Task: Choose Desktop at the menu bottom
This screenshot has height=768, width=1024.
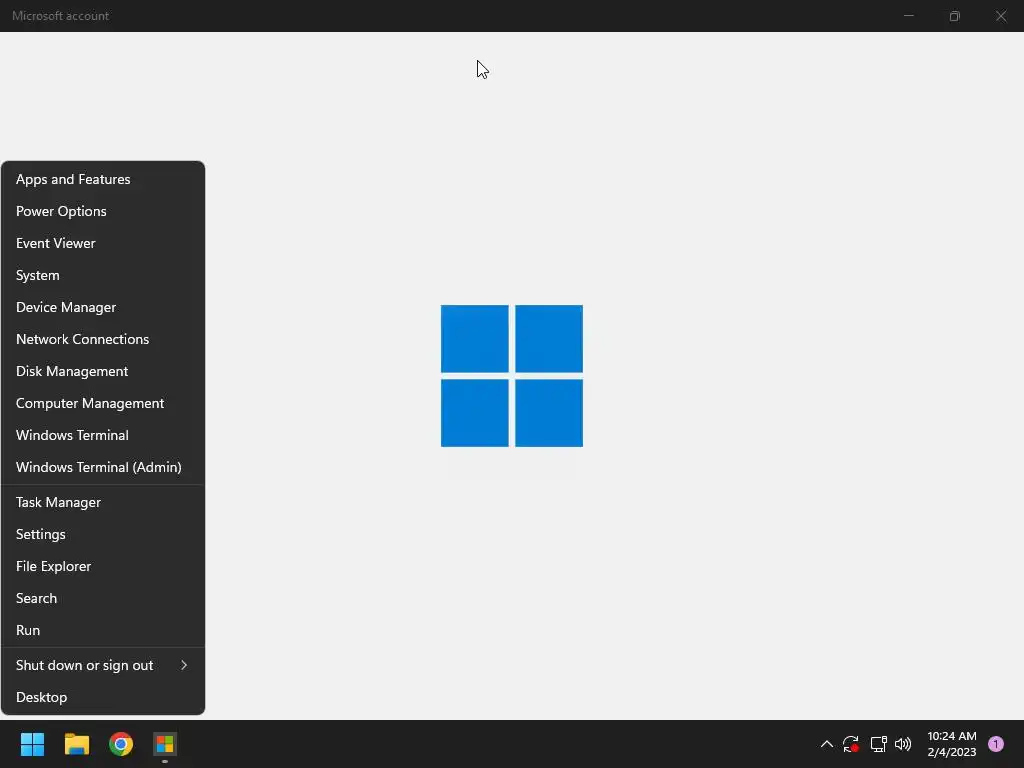Action: tap(103, 697)
